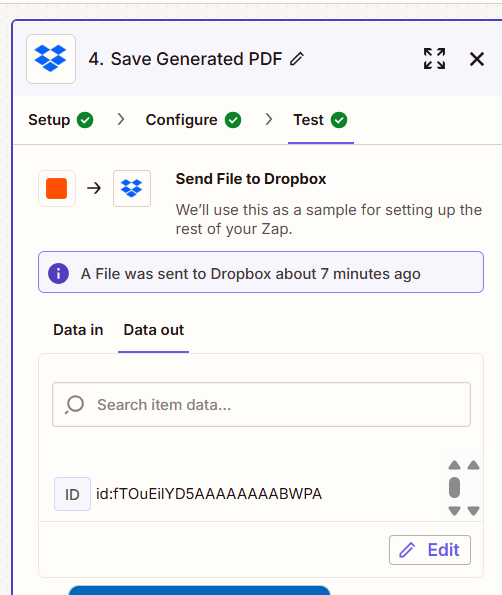Click the small Dropbox destination icon
Screen dimensions: 502x595
tap(132, 188)
